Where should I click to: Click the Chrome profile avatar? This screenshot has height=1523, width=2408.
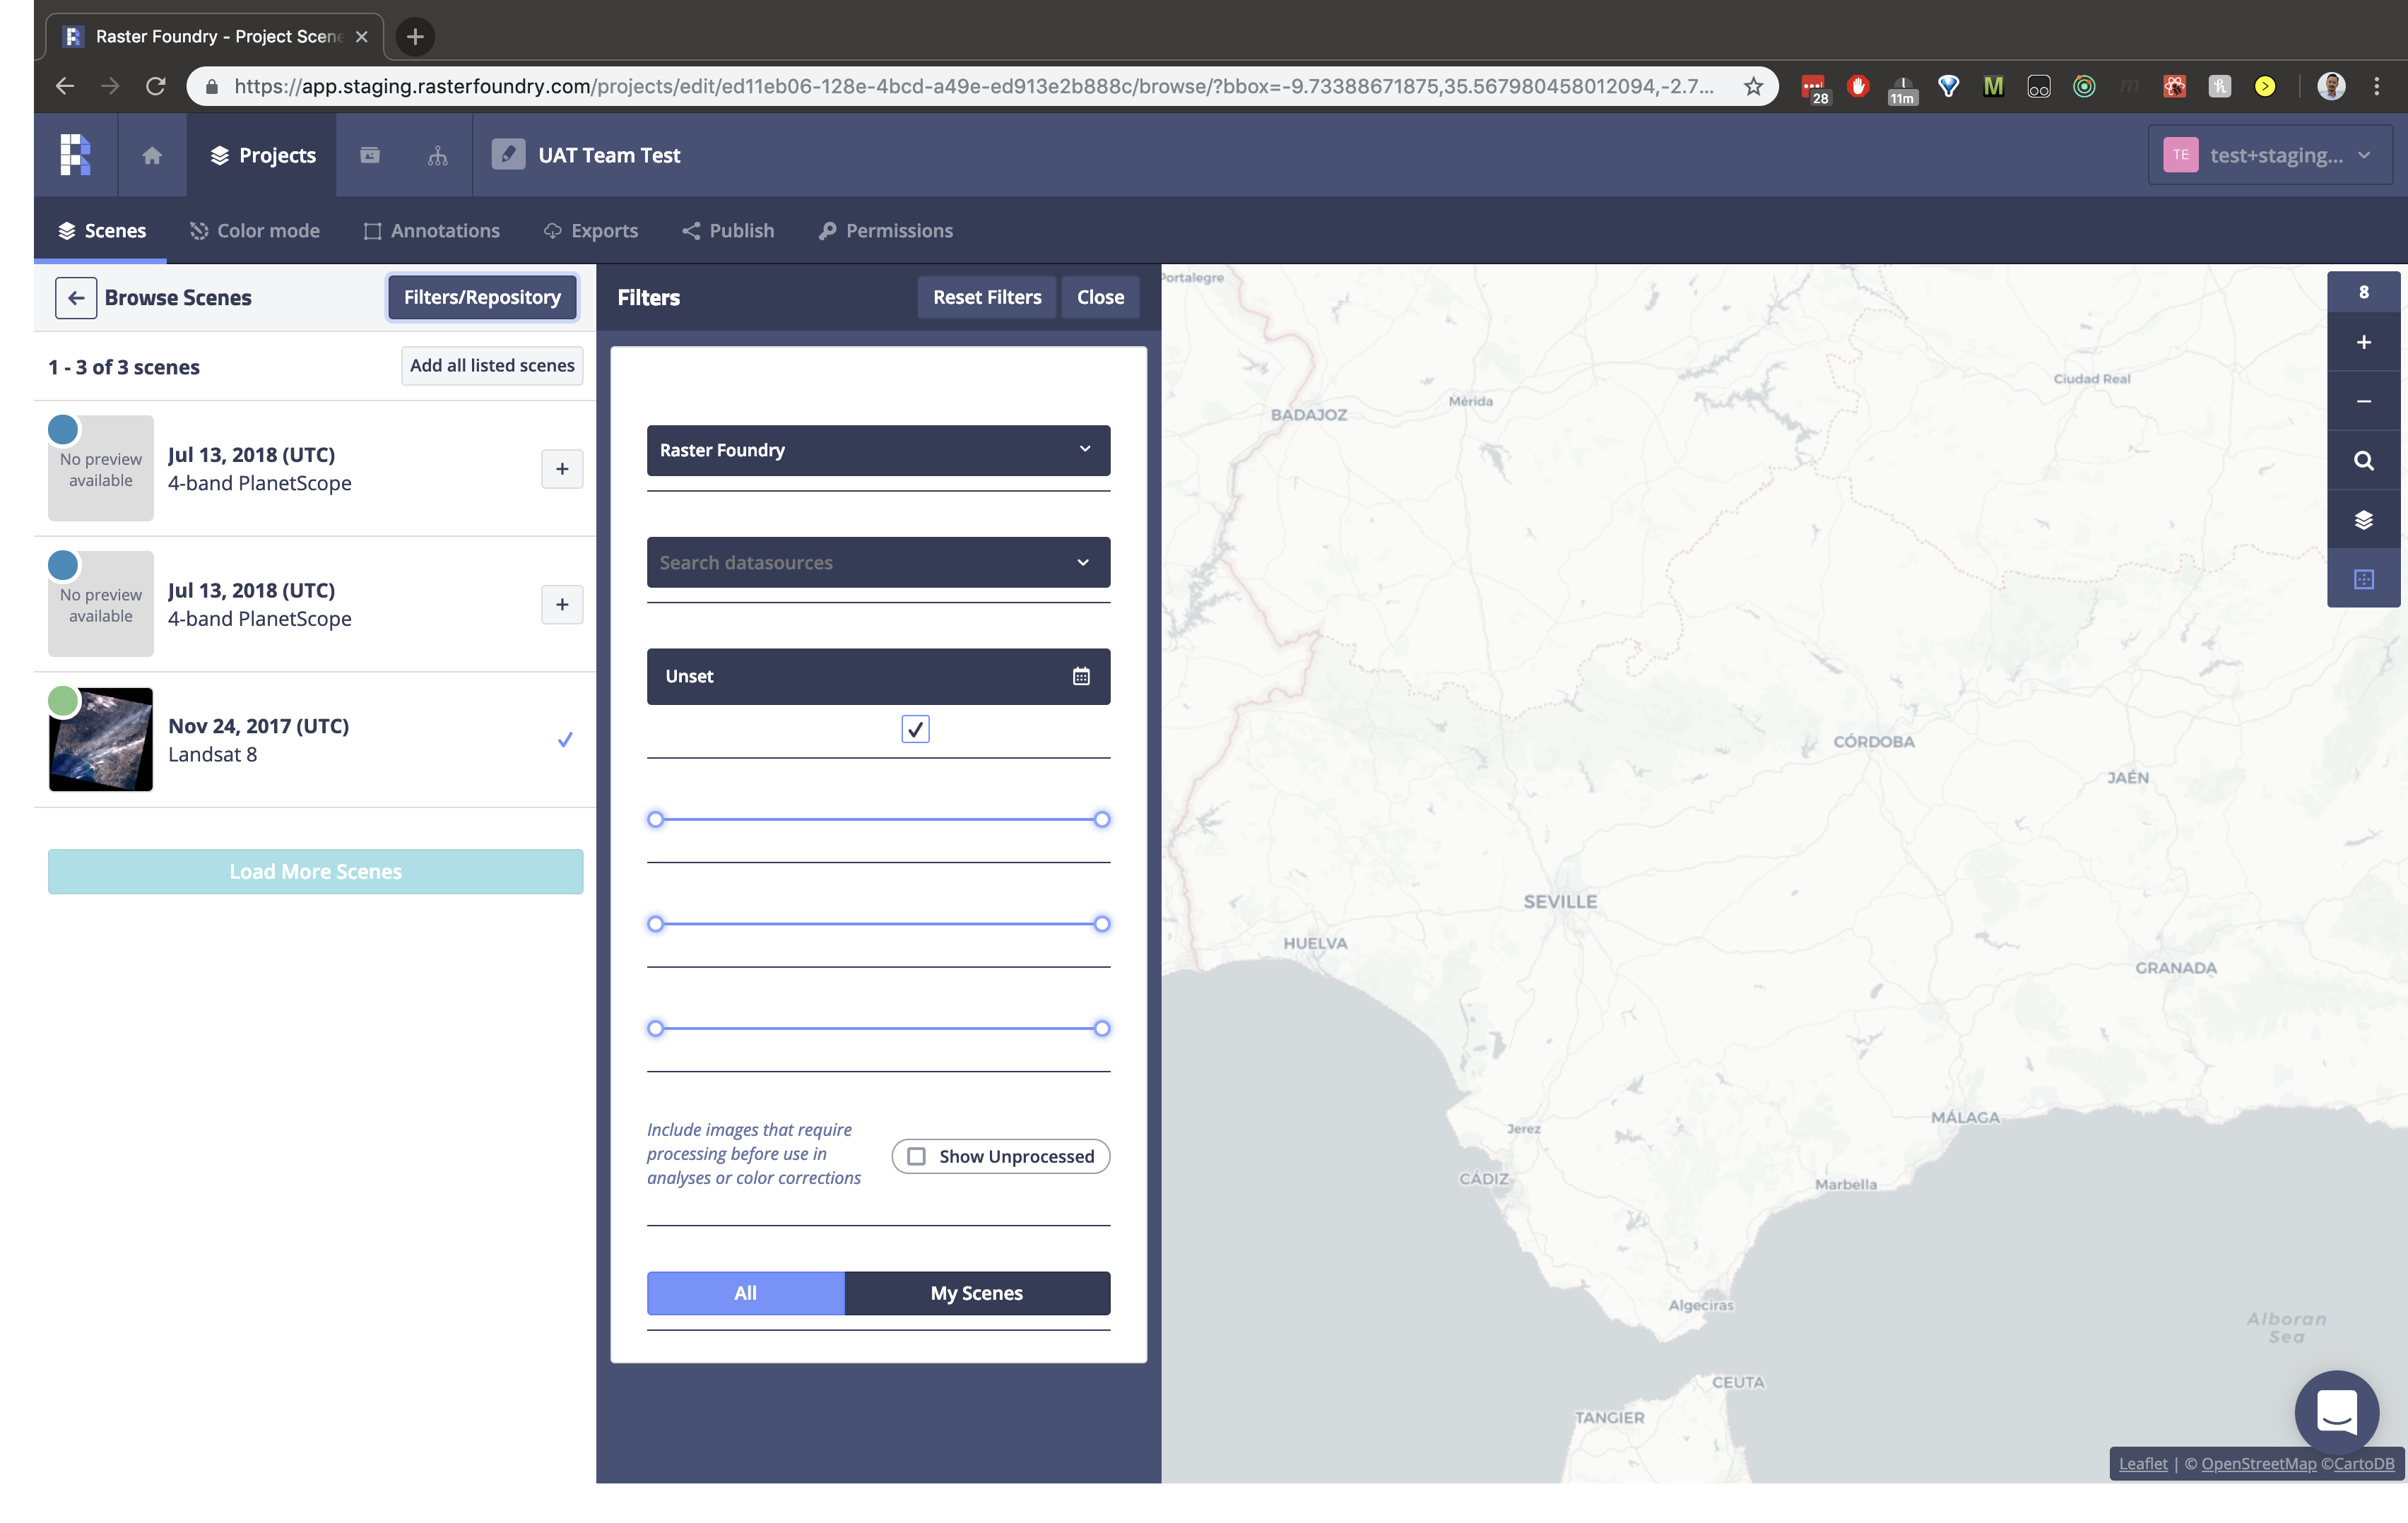point(2331,86)
